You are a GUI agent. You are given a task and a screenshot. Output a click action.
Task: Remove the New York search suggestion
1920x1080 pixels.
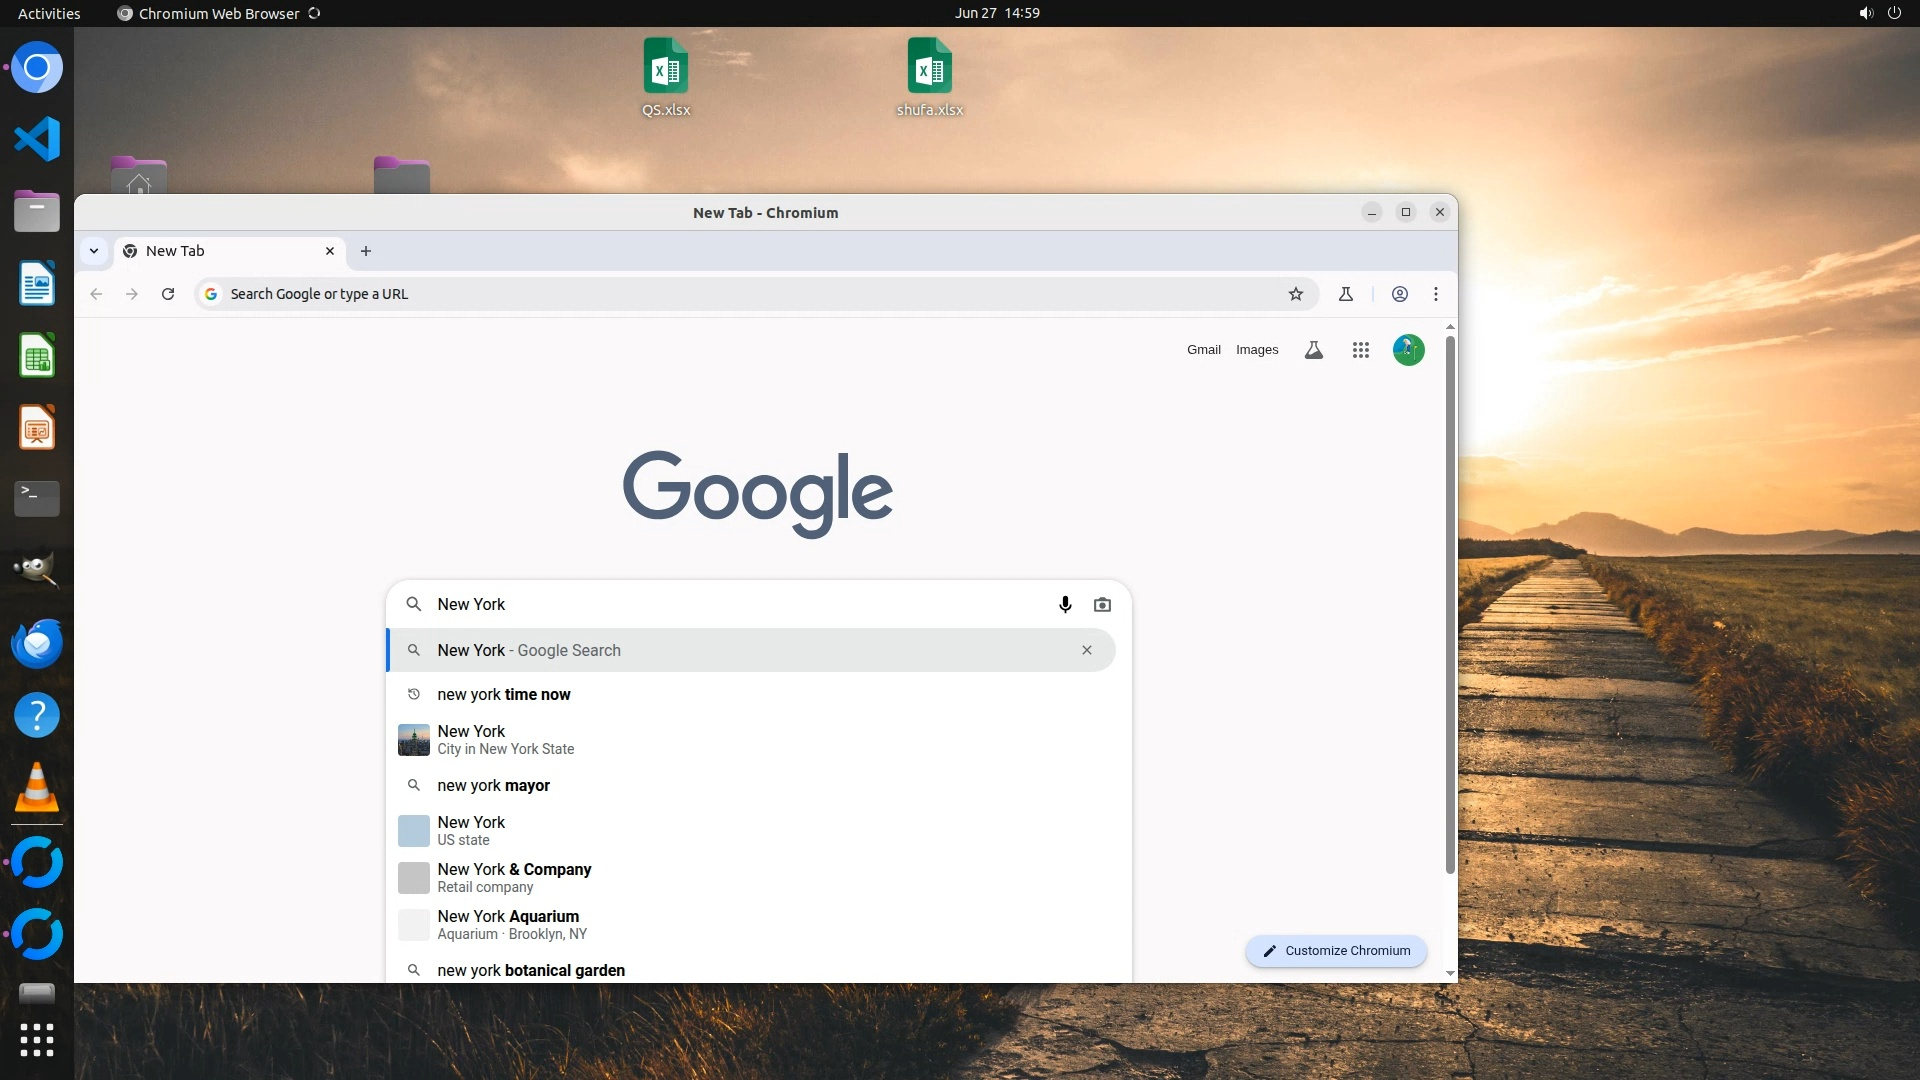tap(1087, 650)
